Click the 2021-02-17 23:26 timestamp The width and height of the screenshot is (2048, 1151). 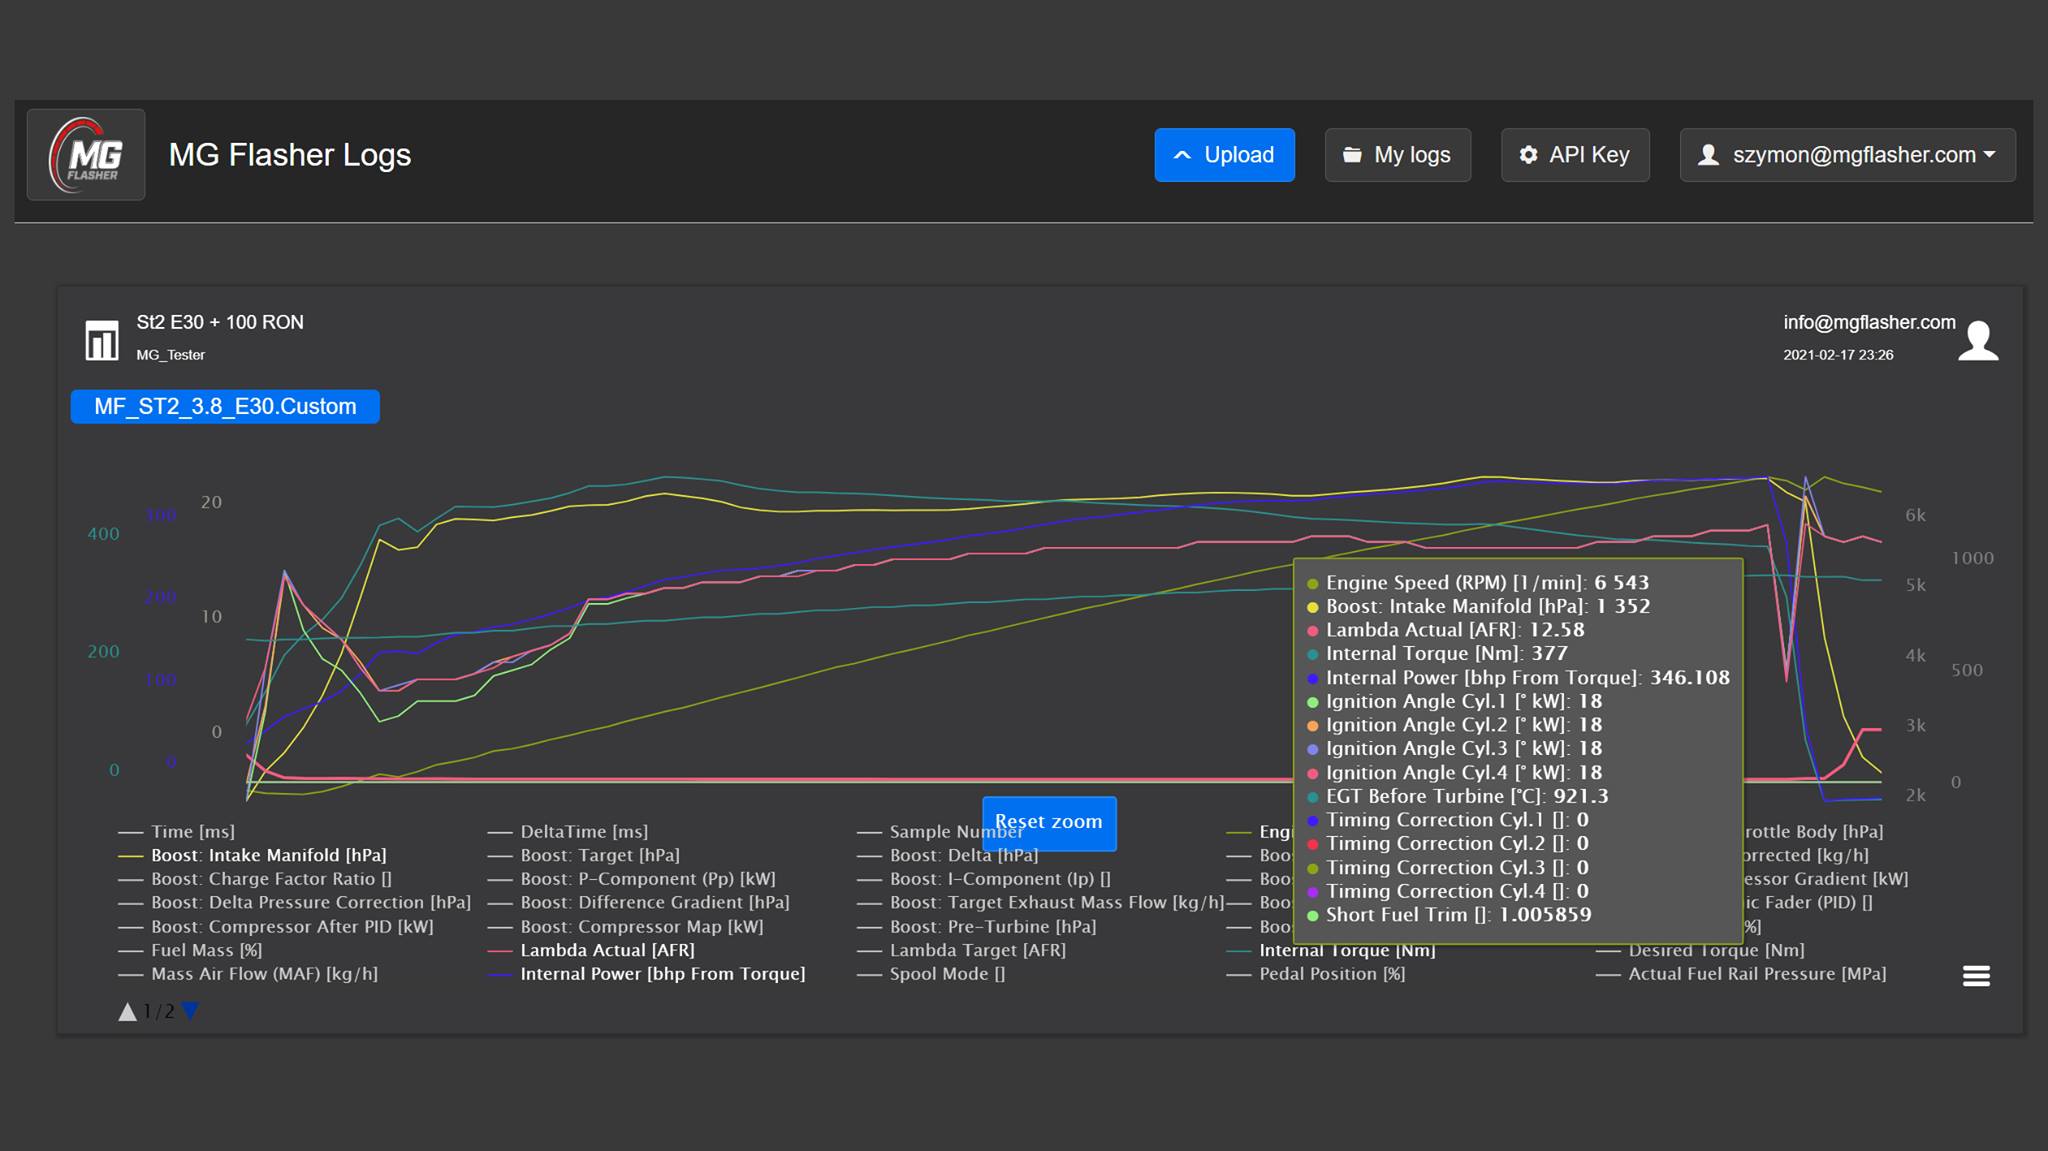pos(1838,355)
